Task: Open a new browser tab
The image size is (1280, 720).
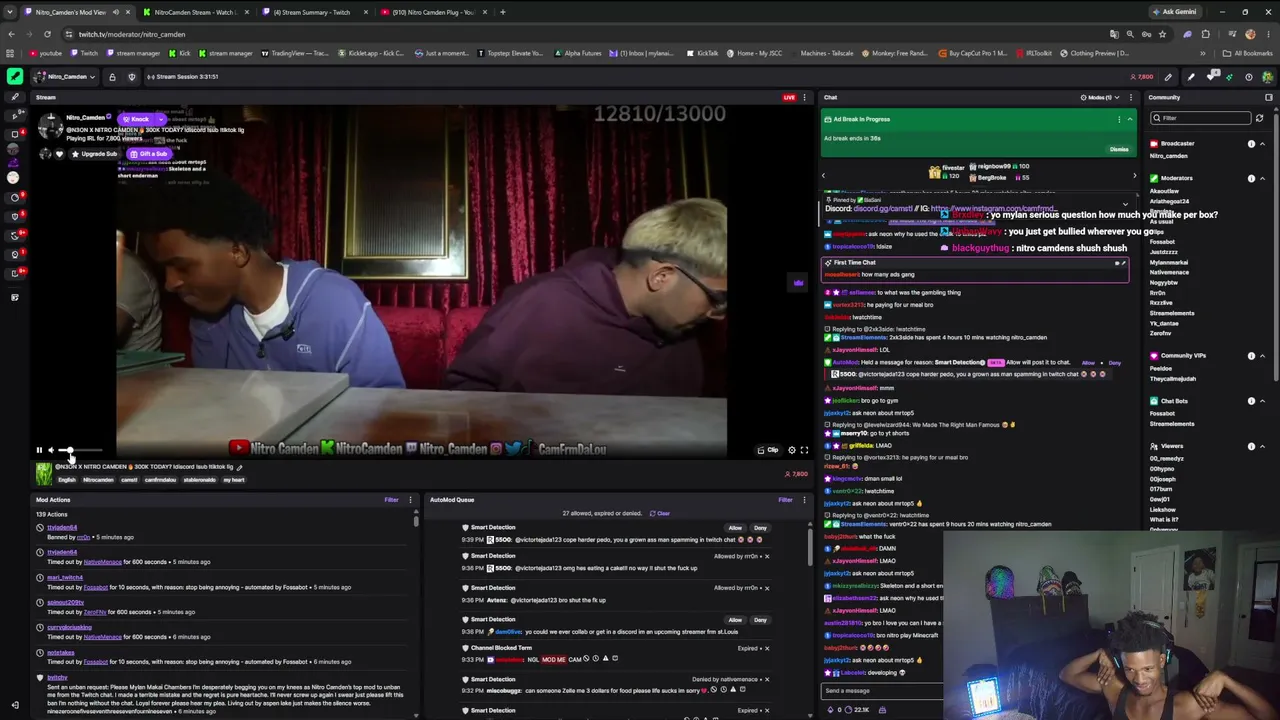Action: (x=502, y=12)
